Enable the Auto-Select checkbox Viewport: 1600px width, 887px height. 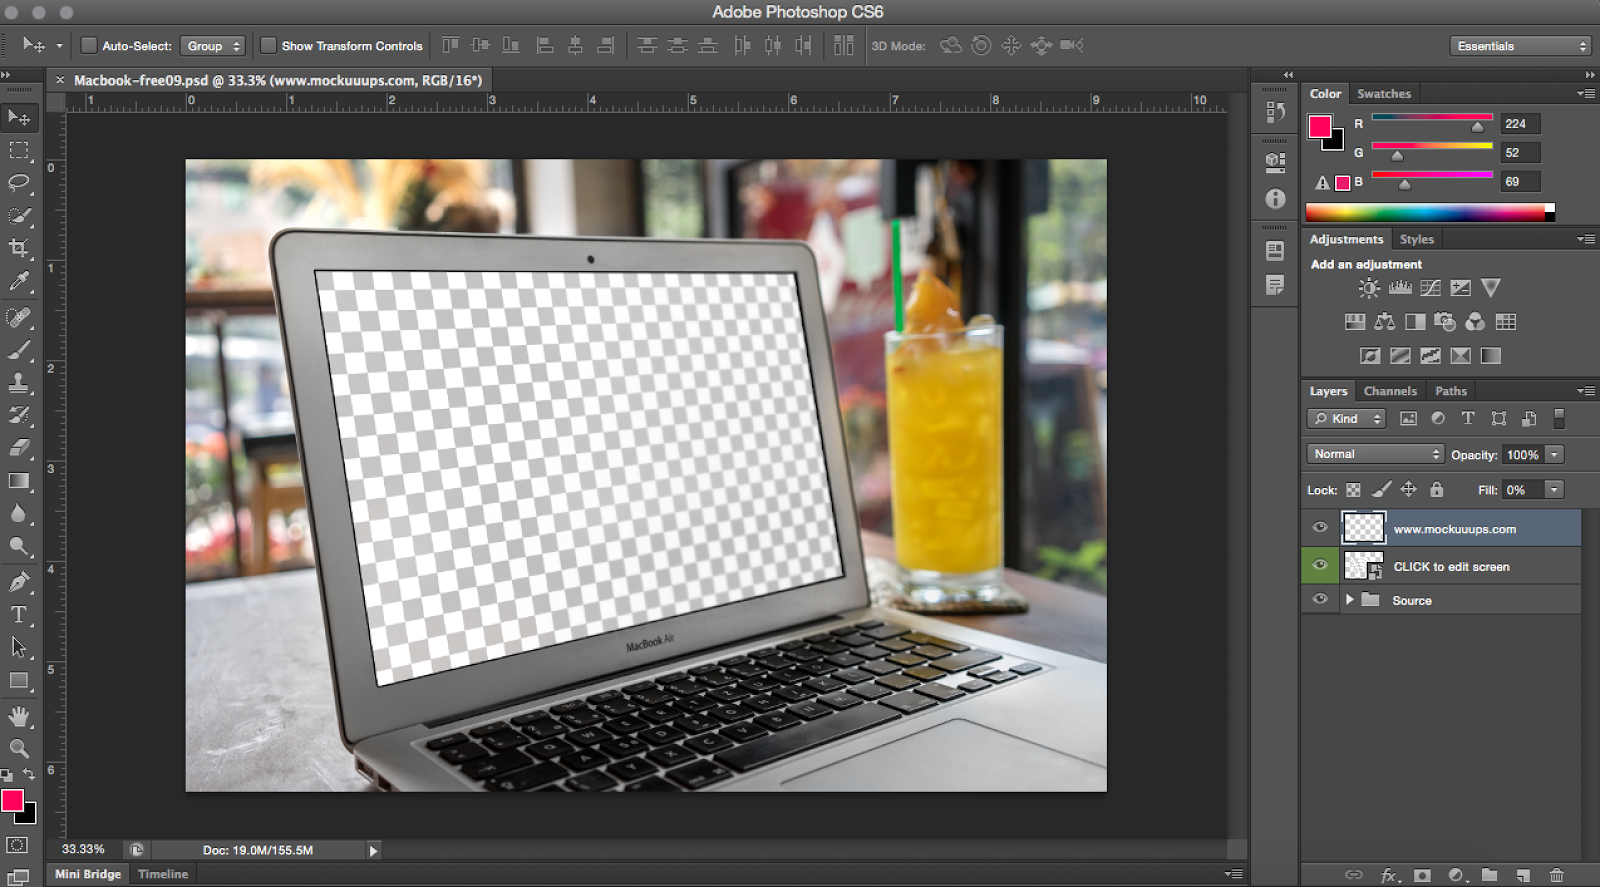tap(89, 46)
